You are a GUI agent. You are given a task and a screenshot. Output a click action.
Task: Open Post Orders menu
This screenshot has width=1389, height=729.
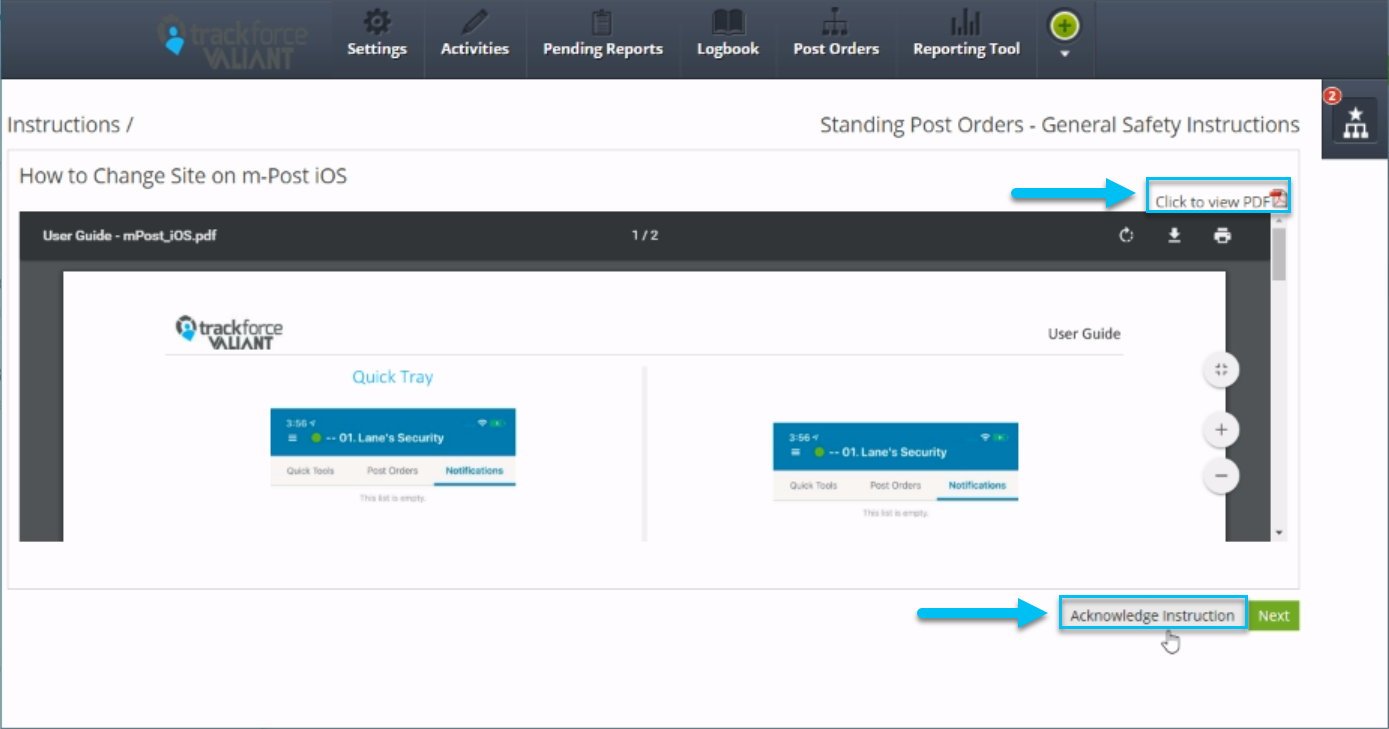[x=836, y=35]
